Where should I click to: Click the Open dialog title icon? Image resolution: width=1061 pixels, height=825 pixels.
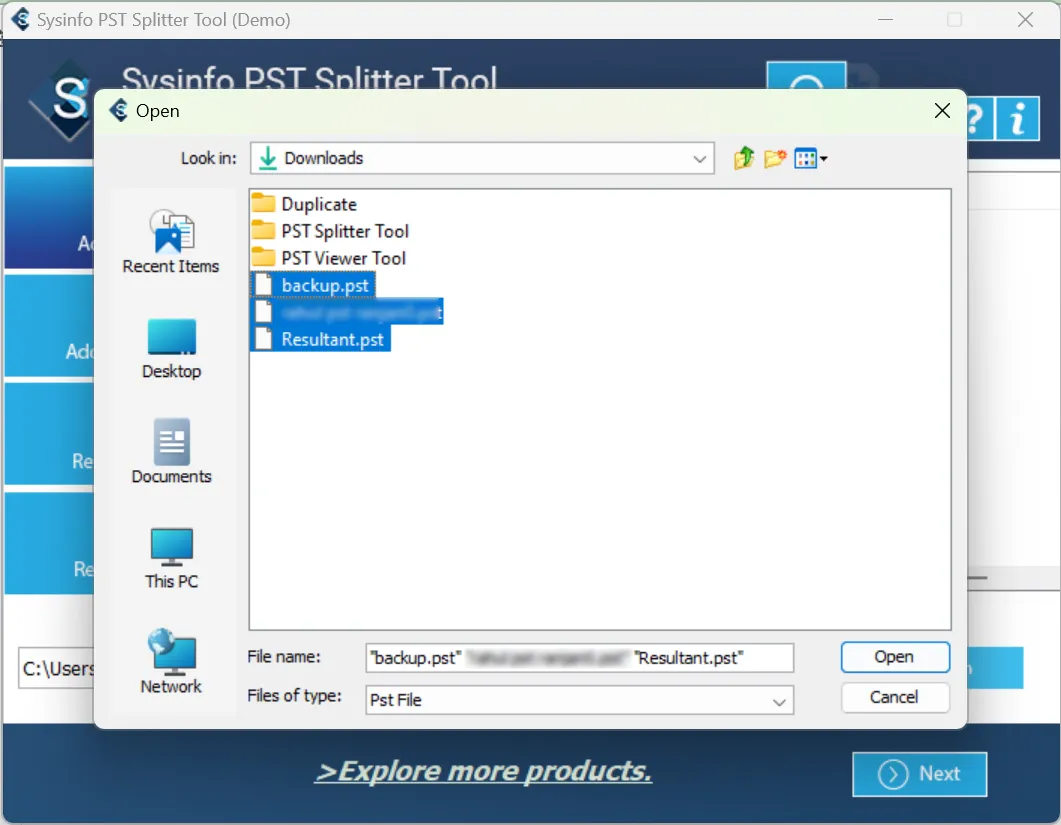coord(118,110)
